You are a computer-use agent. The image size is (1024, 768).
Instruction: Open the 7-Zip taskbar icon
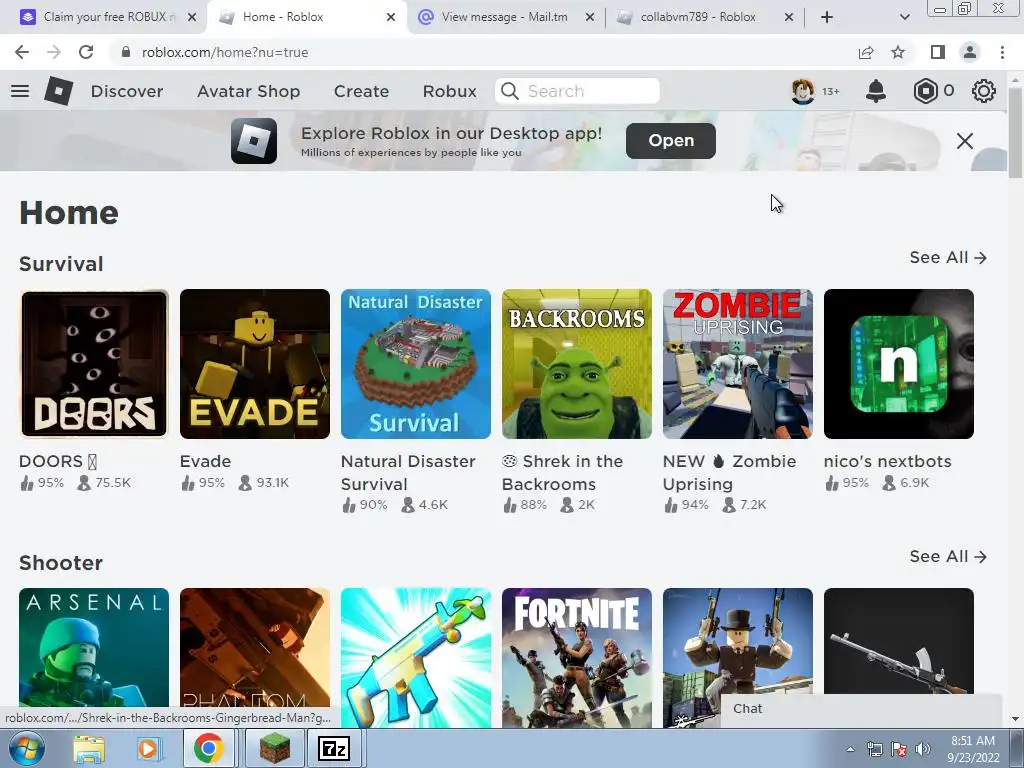(334, 748)
